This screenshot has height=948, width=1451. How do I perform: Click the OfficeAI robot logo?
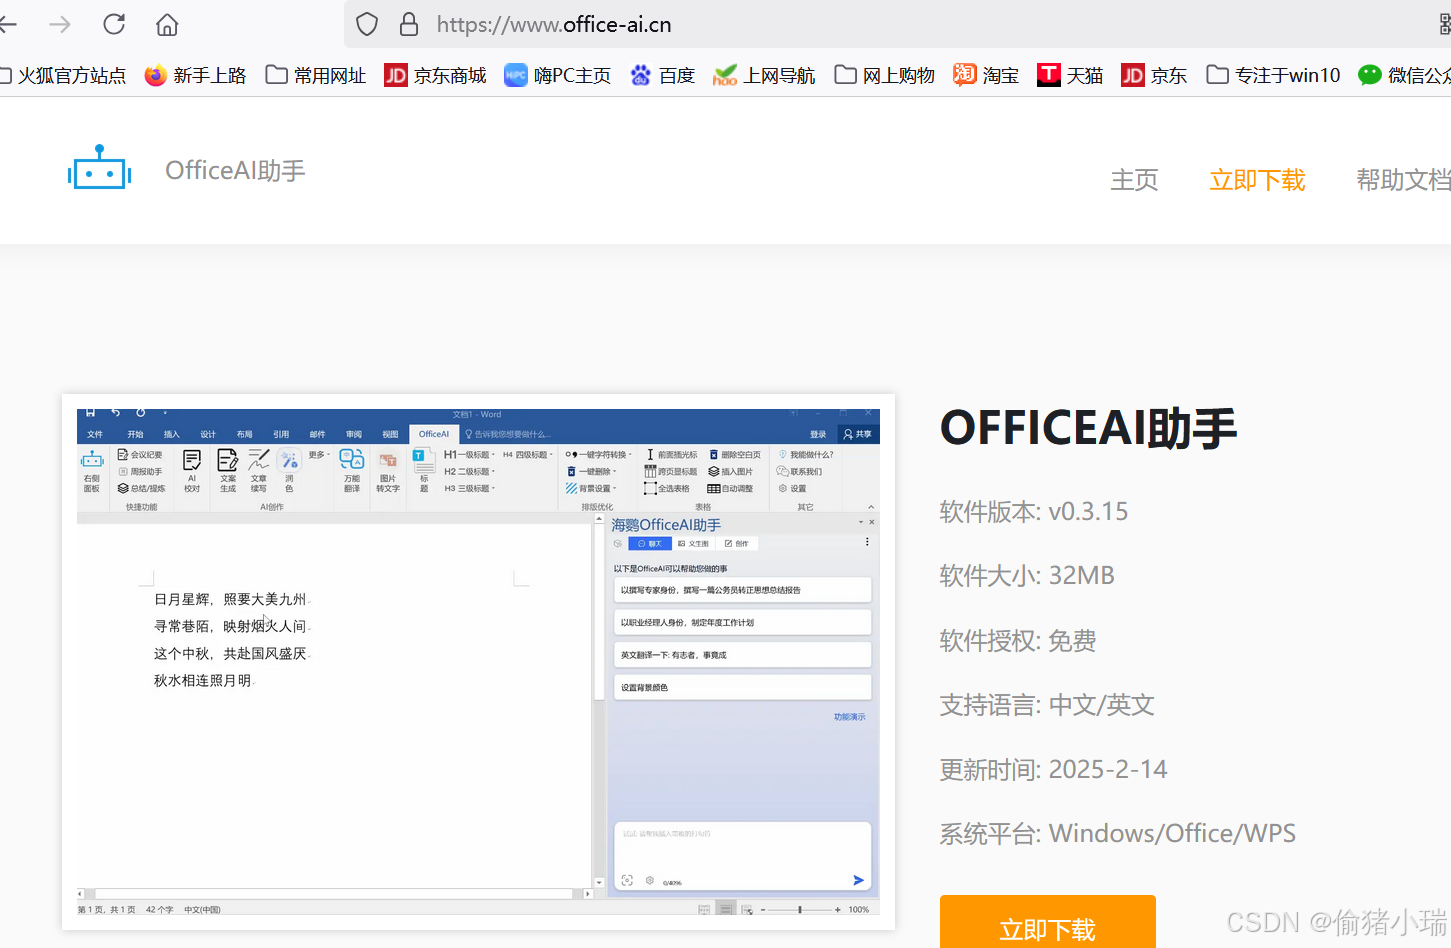pos(100,167)
